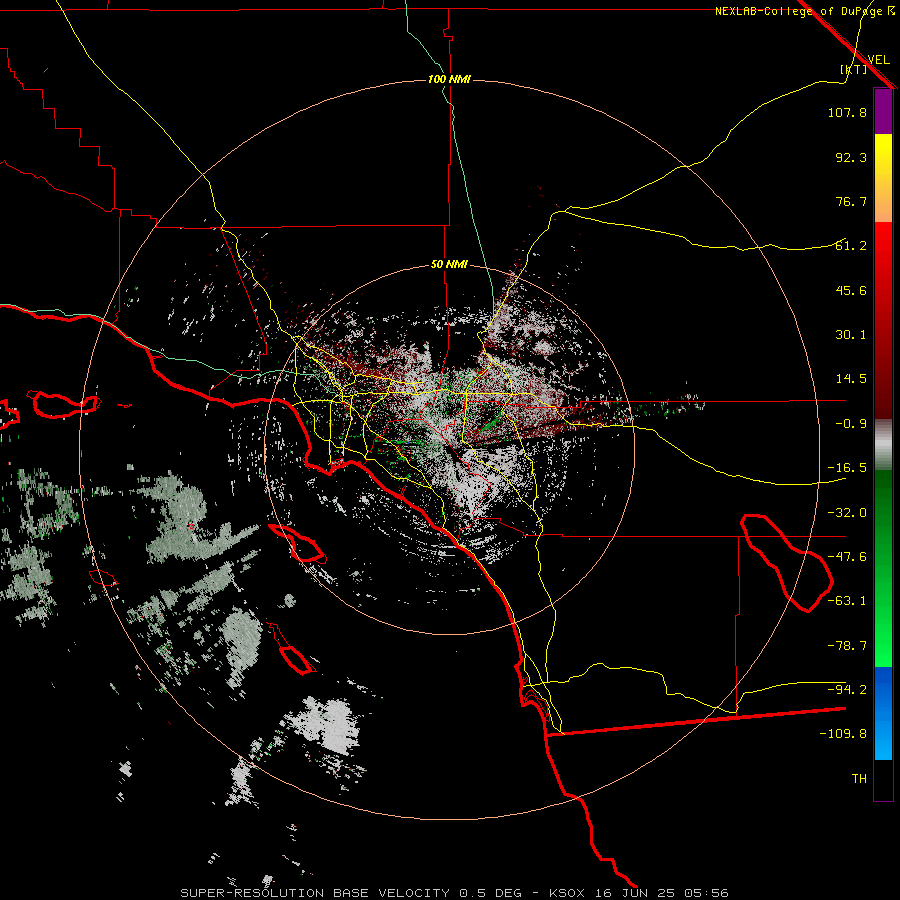
Task: Click the 61.2 legend value
Action: (851, 246)
